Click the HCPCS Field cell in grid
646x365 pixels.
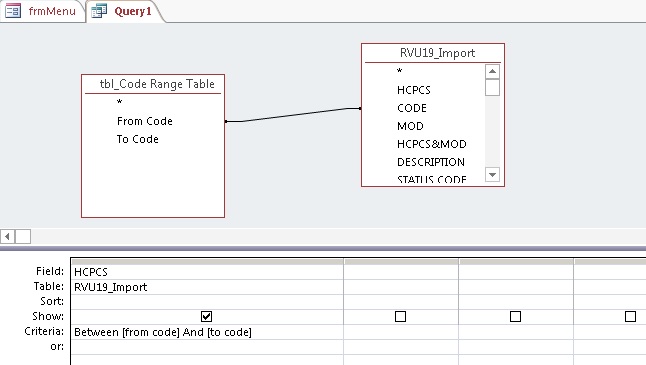click(x=207, y=272)
